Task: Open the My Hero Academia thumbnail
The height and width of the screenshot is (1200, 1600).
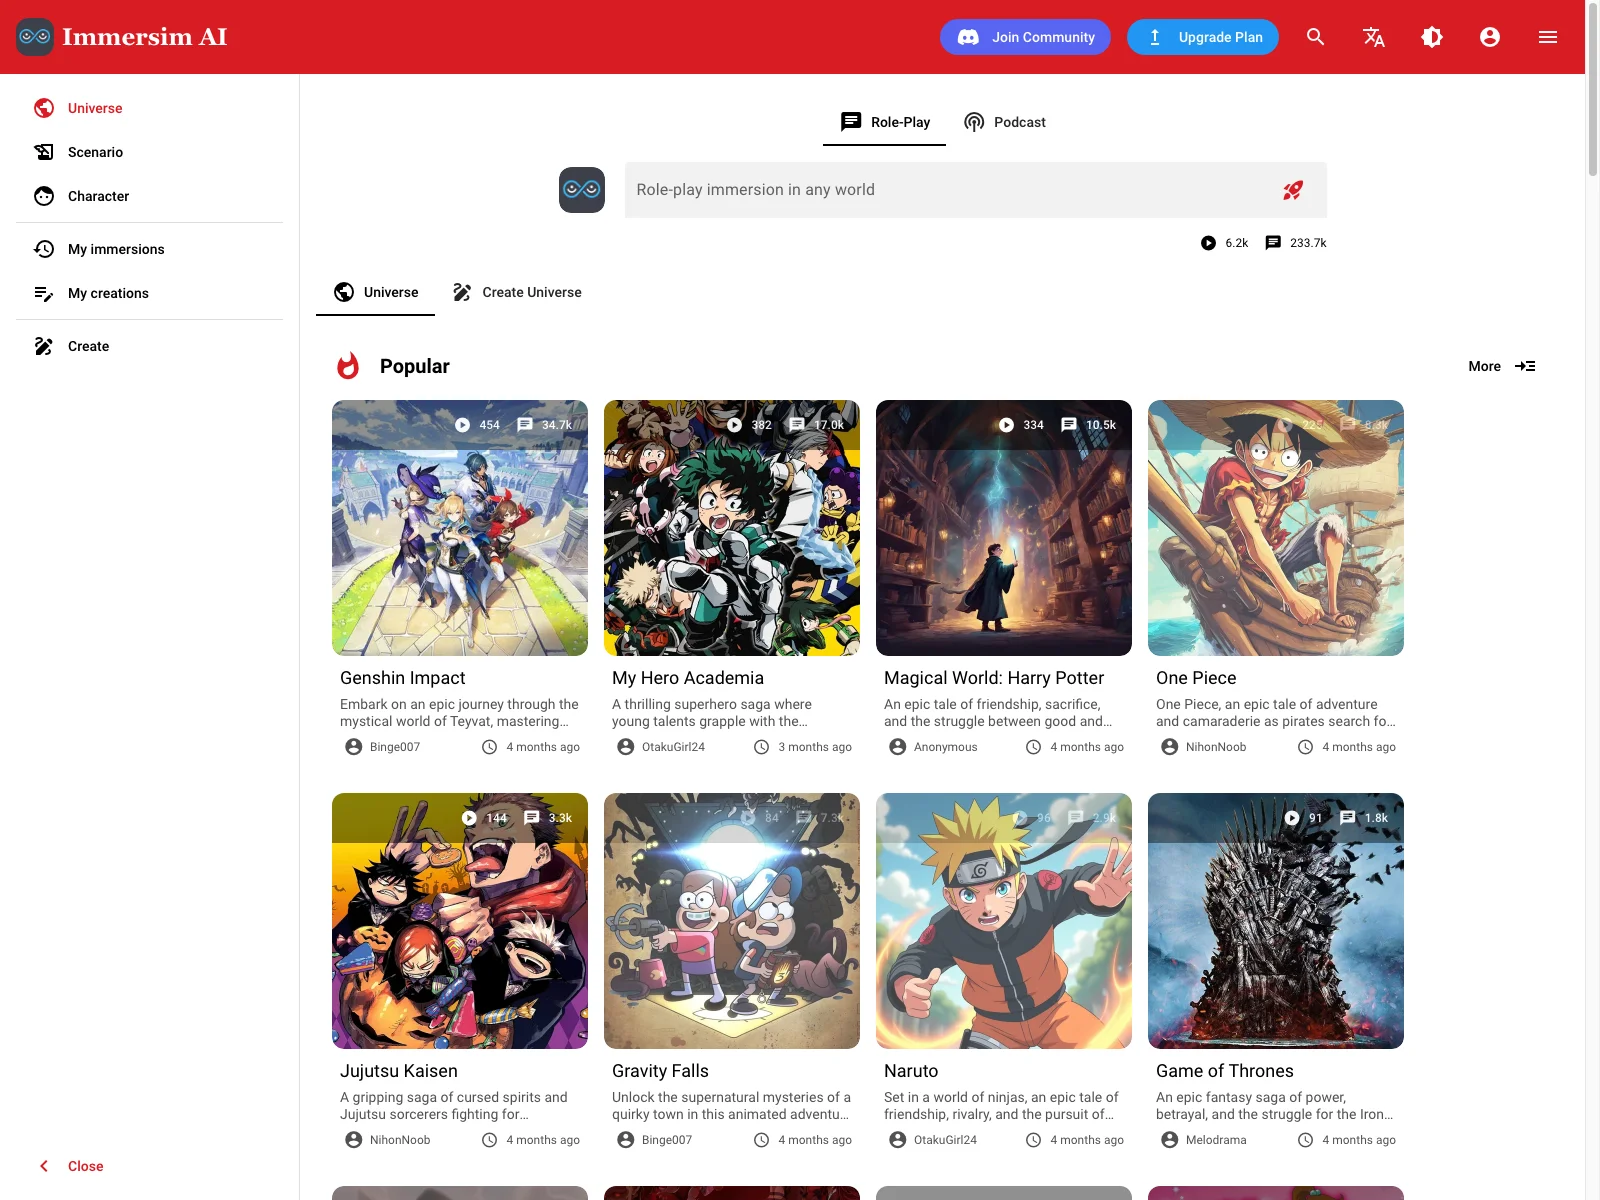Action: coord(732,528)
